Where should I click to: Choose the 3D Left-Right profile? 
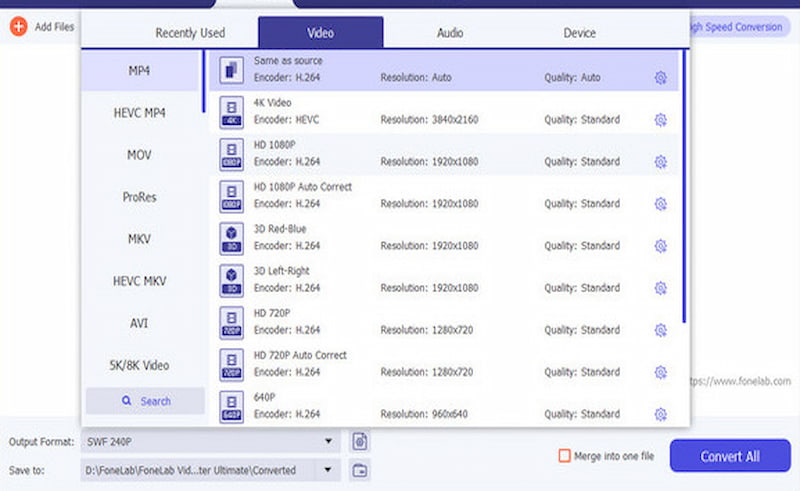(x=444, y=280)
